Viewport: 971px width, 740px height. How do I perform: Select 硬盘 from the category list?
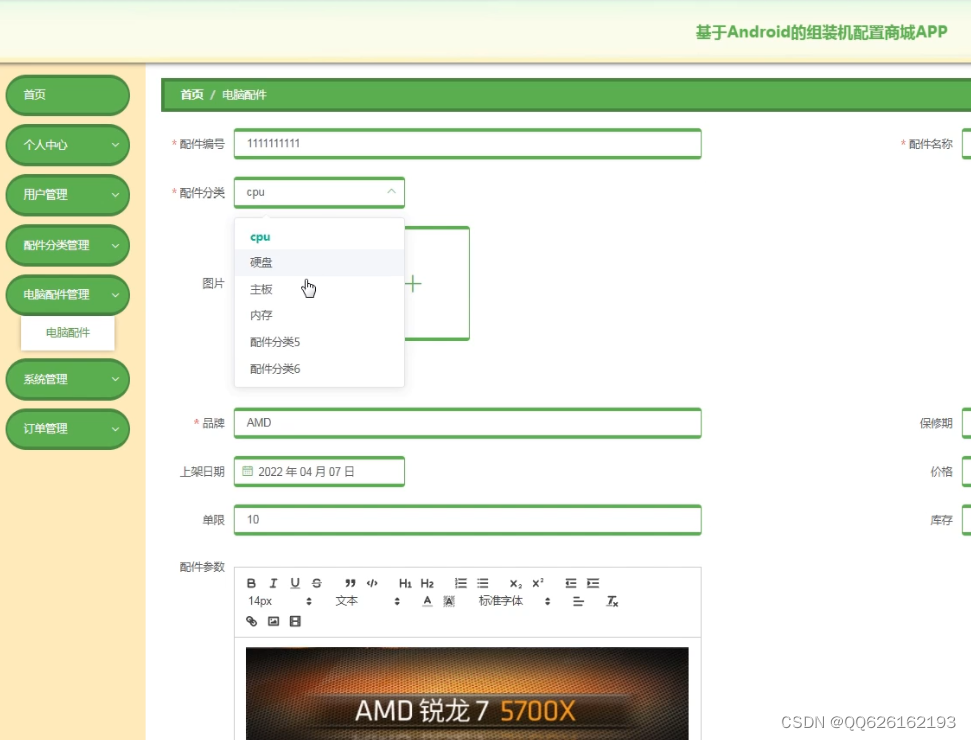pyautogui.click(x=260, y=262)
